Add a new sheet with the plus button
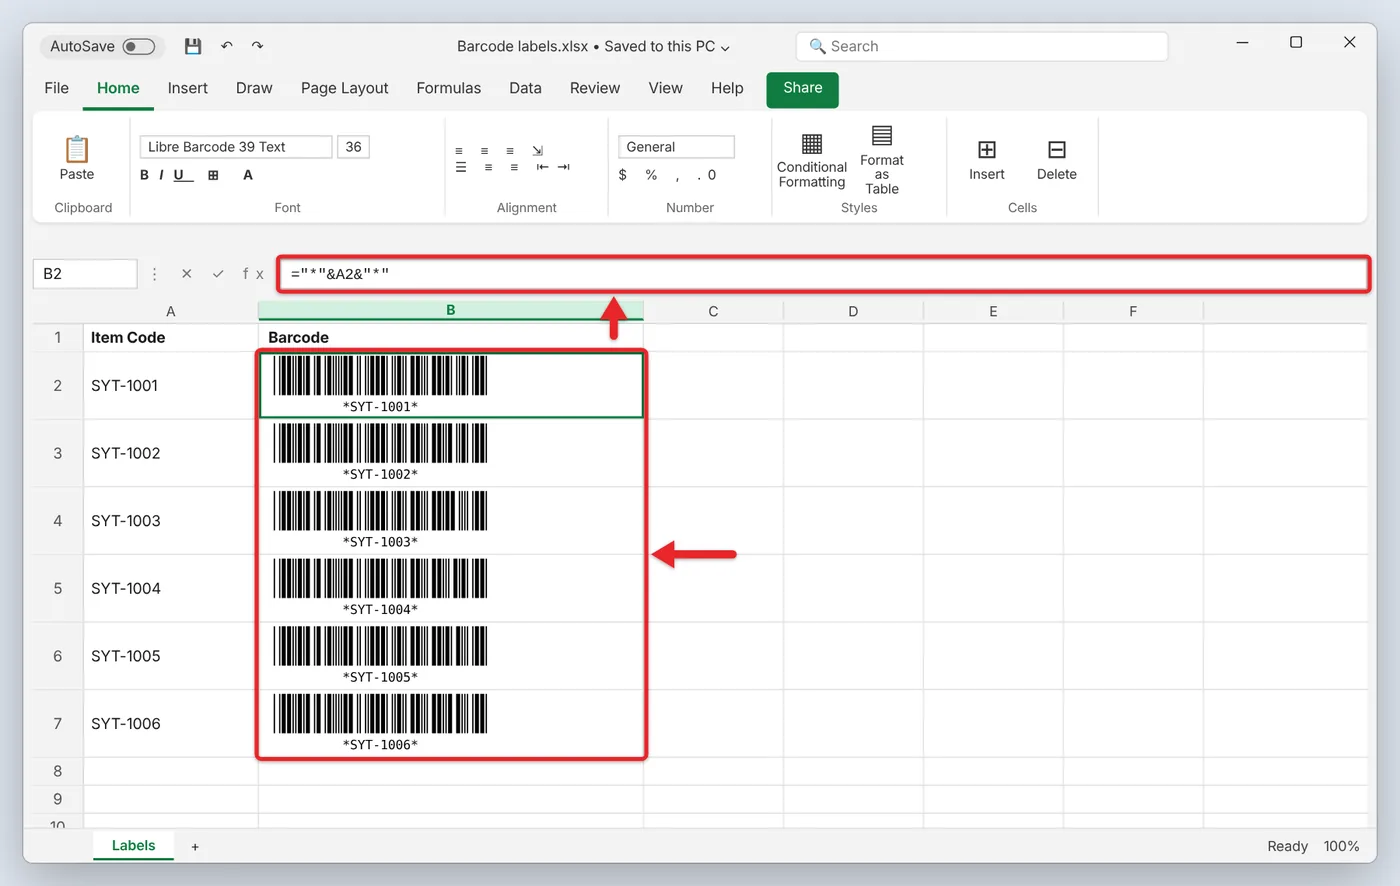 point(195,847)
